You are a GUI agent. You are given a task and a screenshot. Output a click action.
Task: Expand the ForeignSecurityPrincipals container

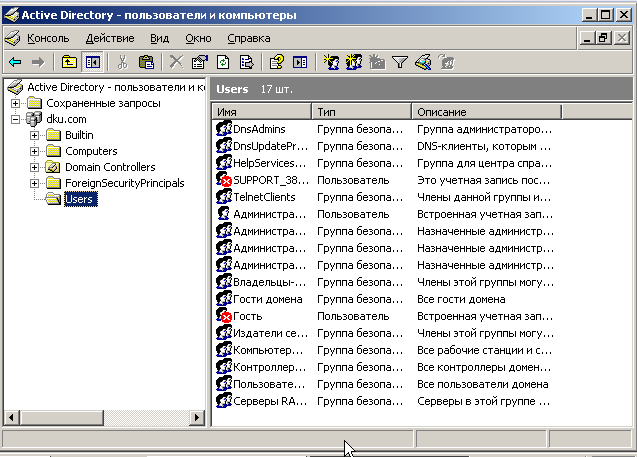pos(35,183)
